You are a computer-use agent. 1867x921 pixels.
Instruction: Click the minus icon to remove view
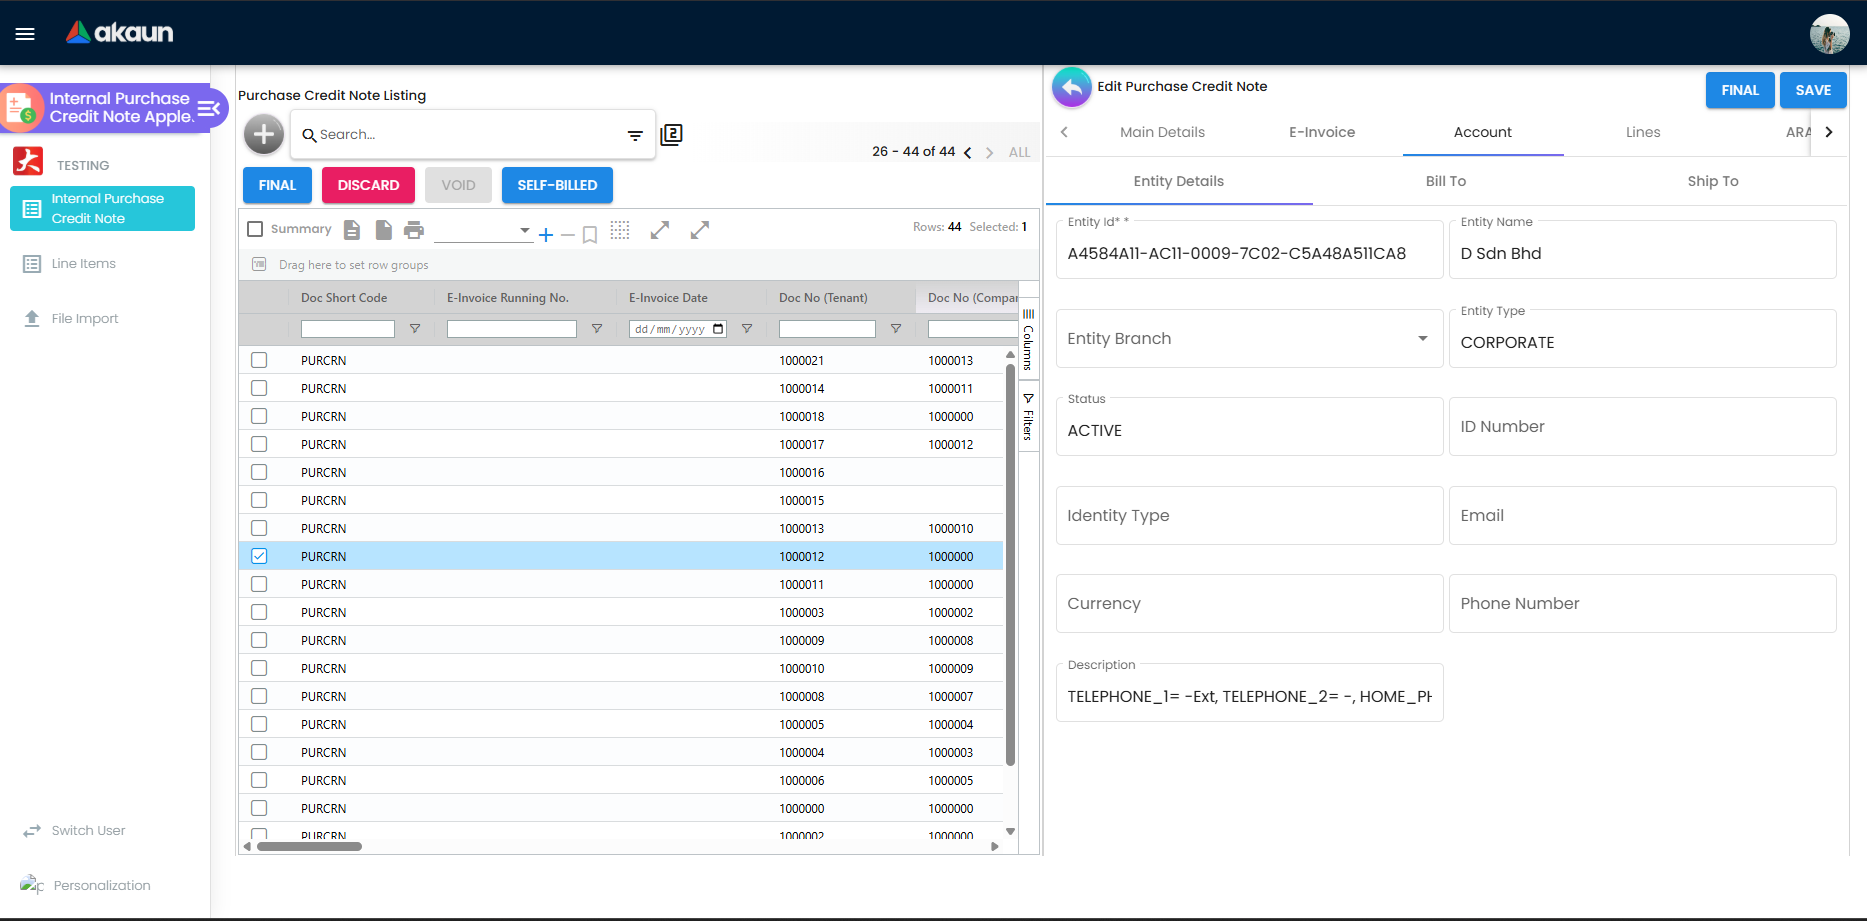[568, 235]
